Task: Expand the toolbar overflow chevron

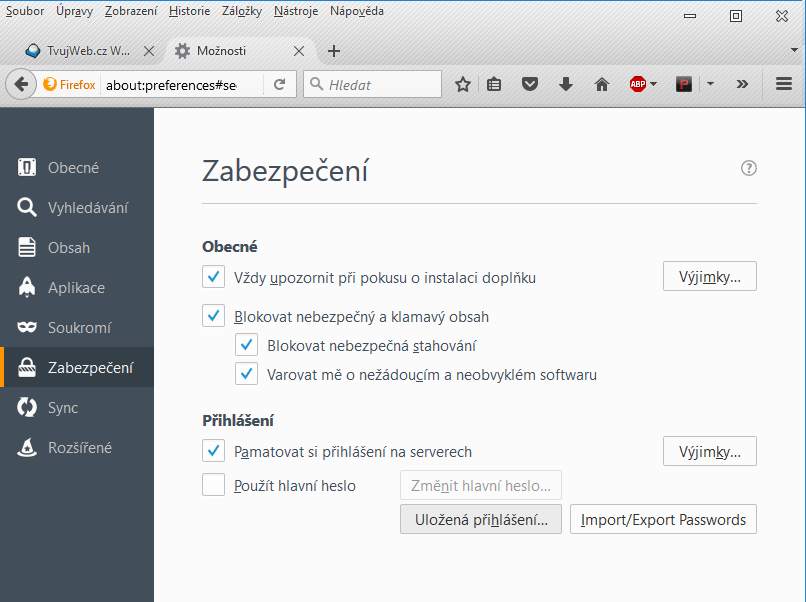Action: 742,85
